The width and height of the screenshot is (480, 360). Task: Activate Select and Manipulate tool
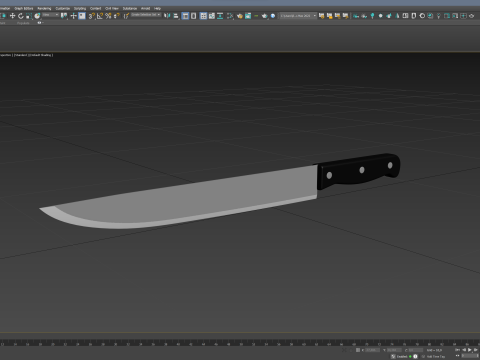coord(74,16)
